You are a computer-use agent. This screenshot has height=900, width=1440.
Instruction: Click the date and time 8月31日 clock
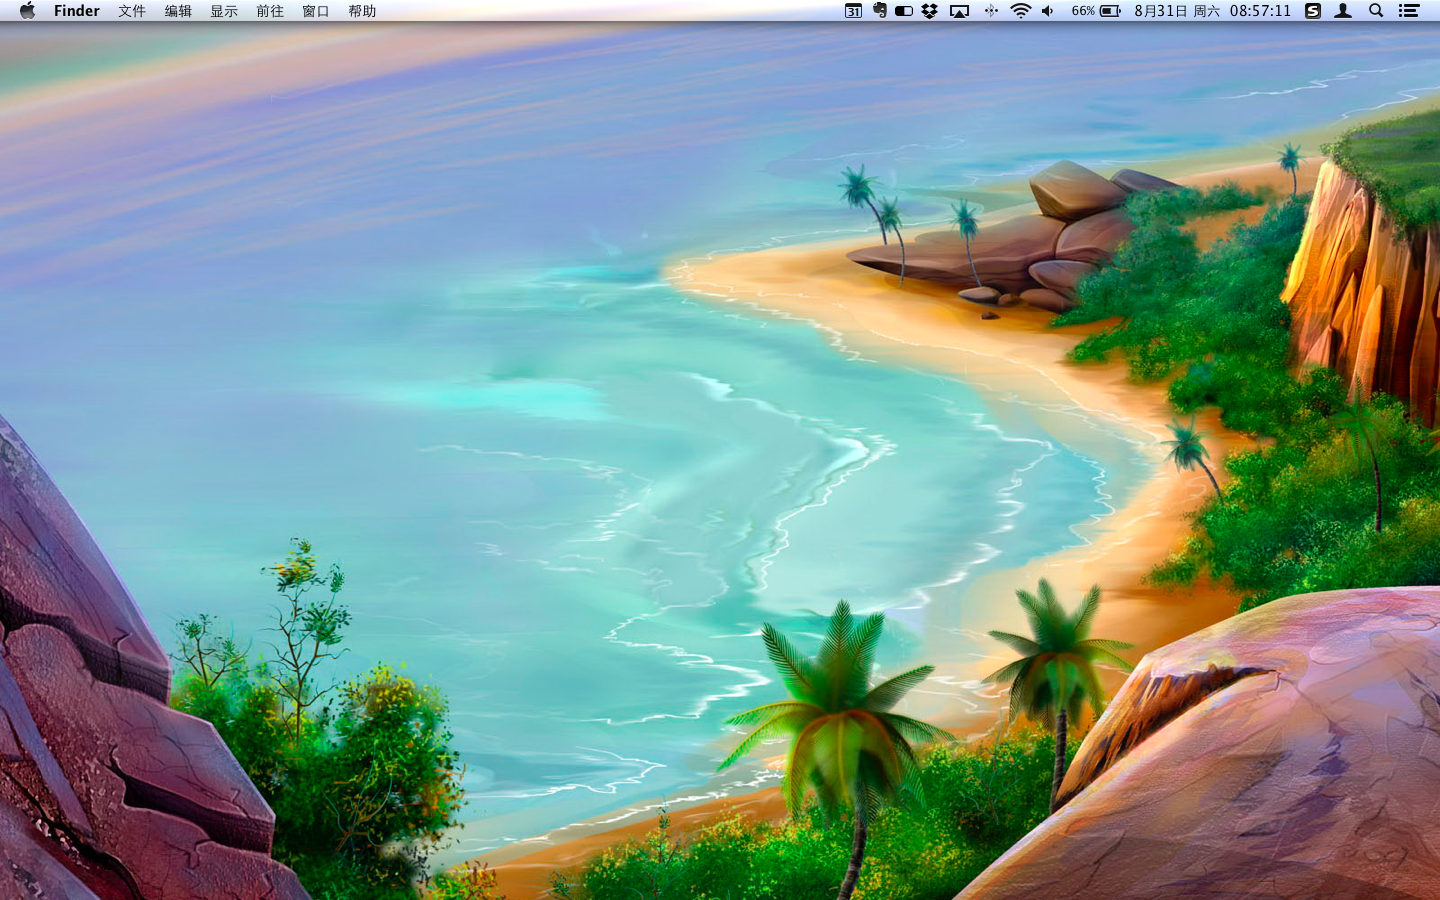click(x=1212, y=11)
